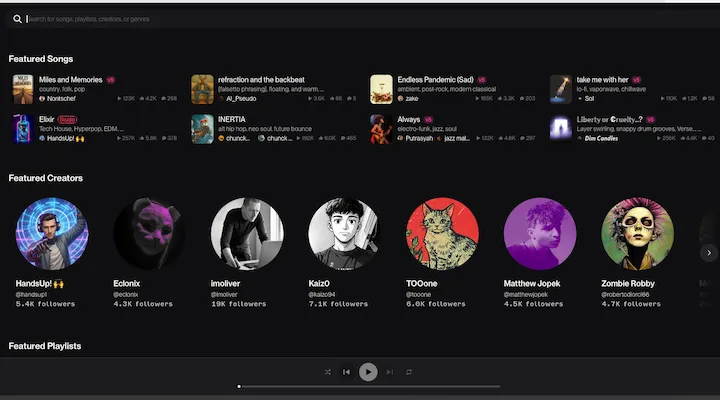720x400 pixels.
Task: Click '19K followers' under imoliver
Action: [x=238, y=304]
